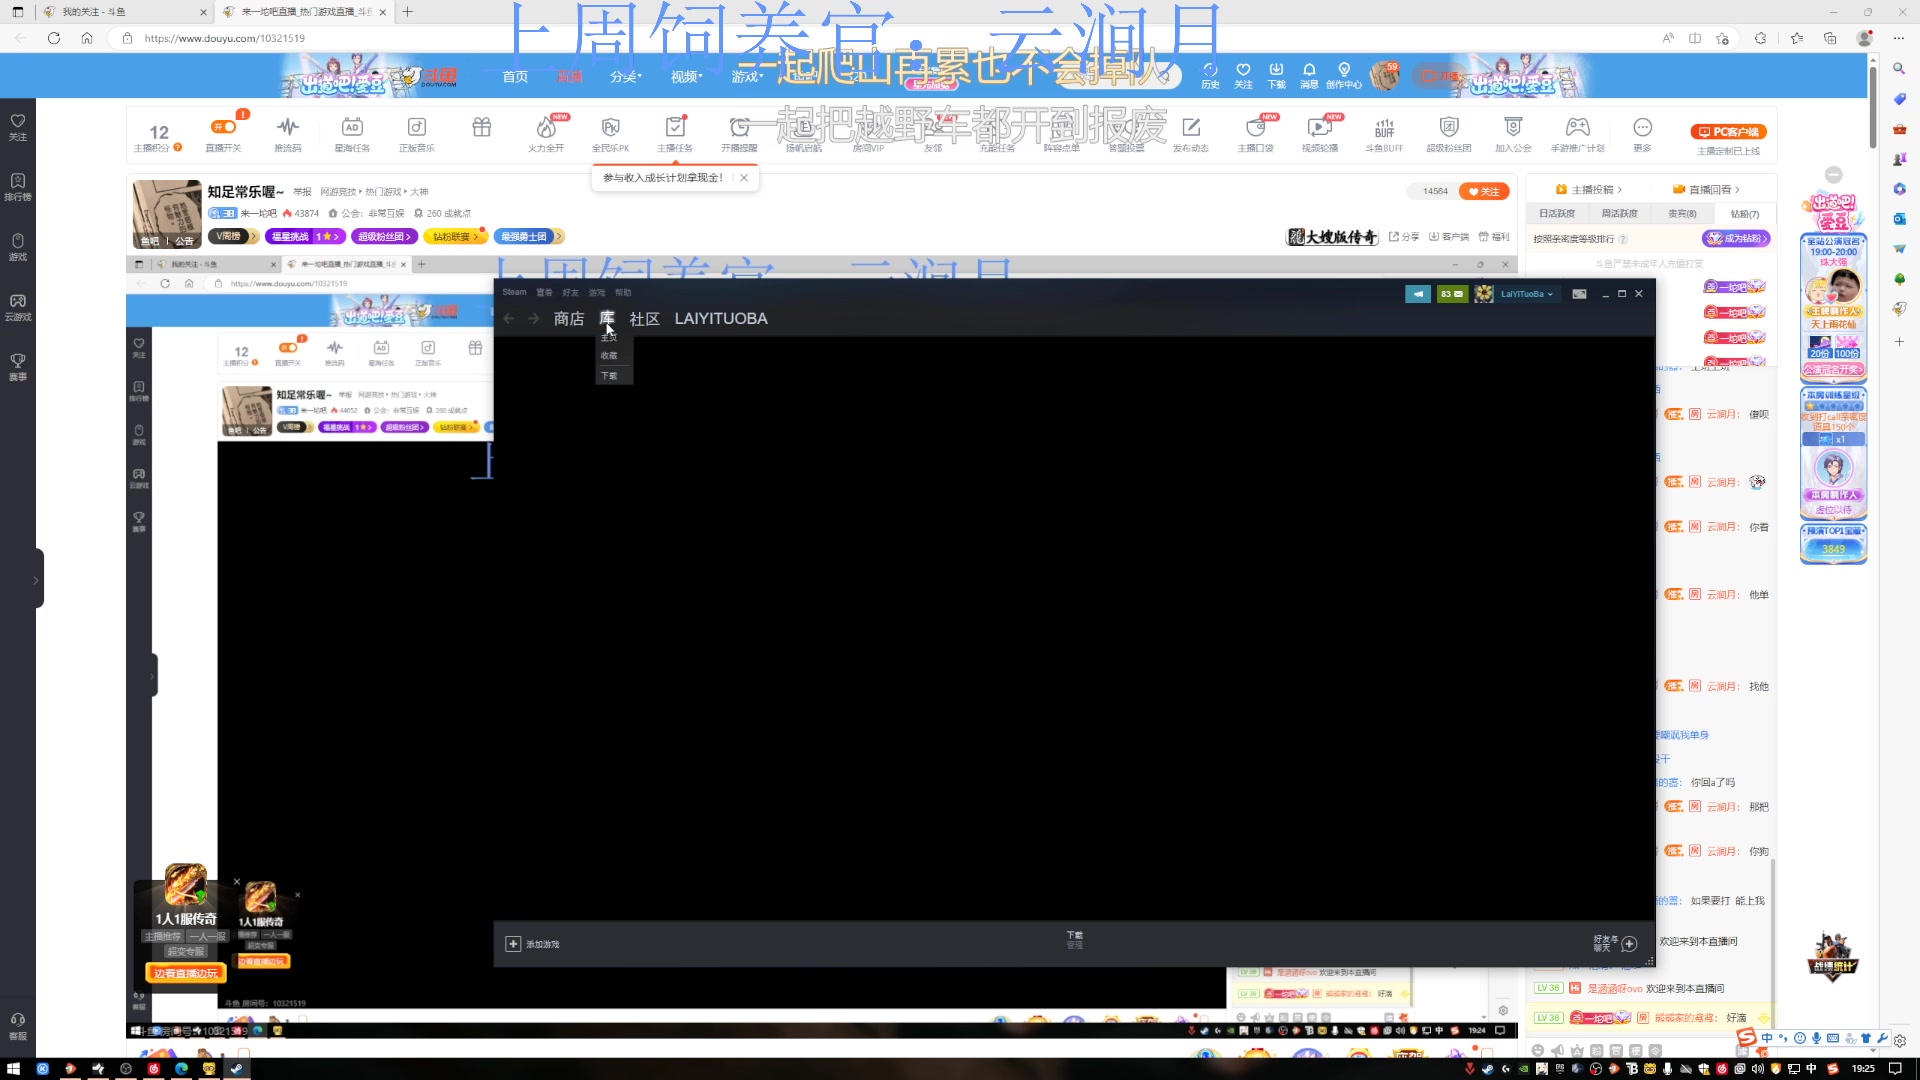This screenshot has height=1080, width=1920.
Task: Open Steam 下载 downloads manager at bottom
Action: (1075, 939)
